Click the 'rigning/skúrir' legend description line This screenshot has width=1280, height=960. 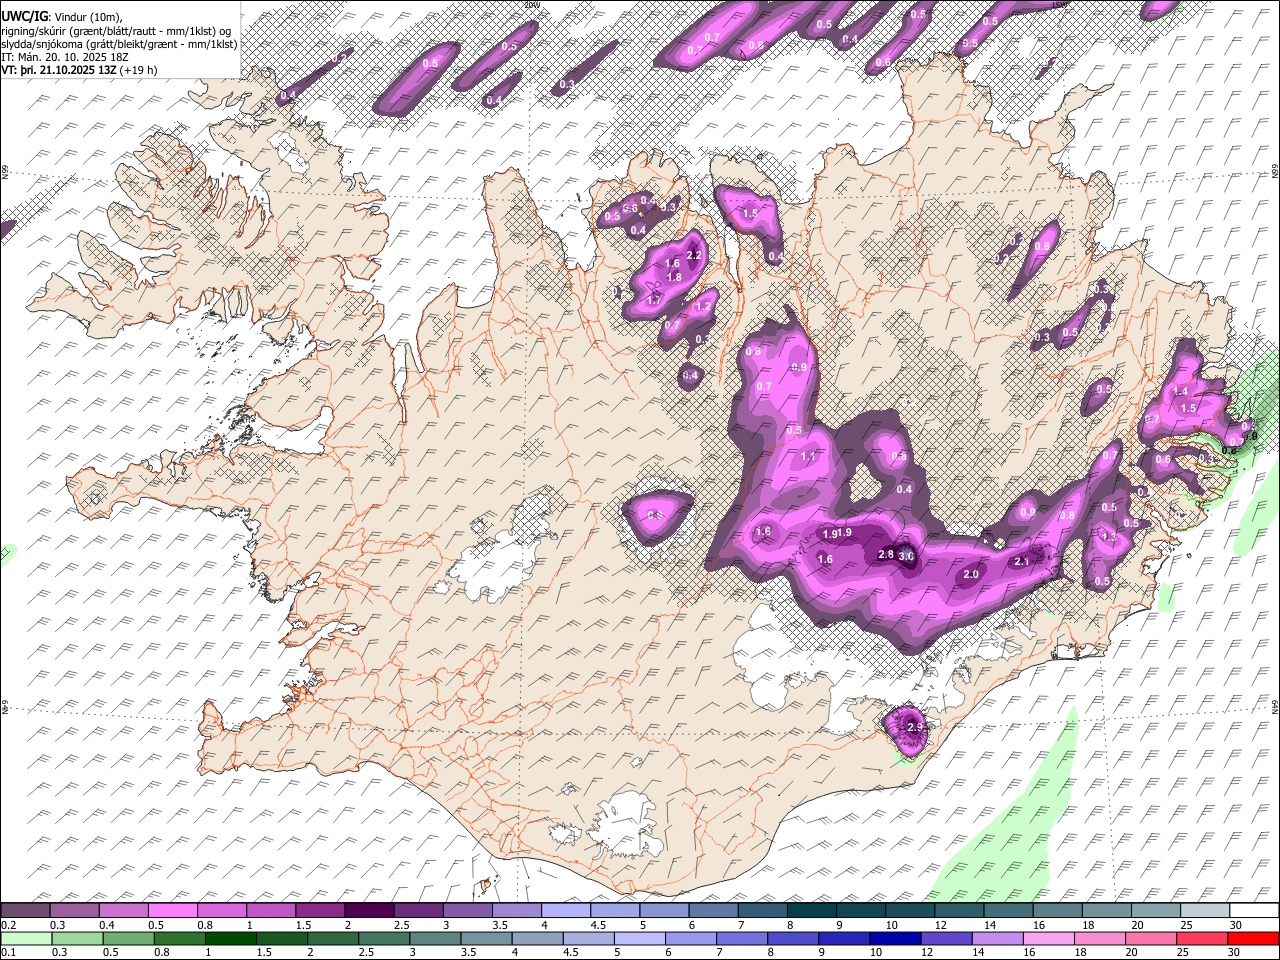[x=116, y=30]
